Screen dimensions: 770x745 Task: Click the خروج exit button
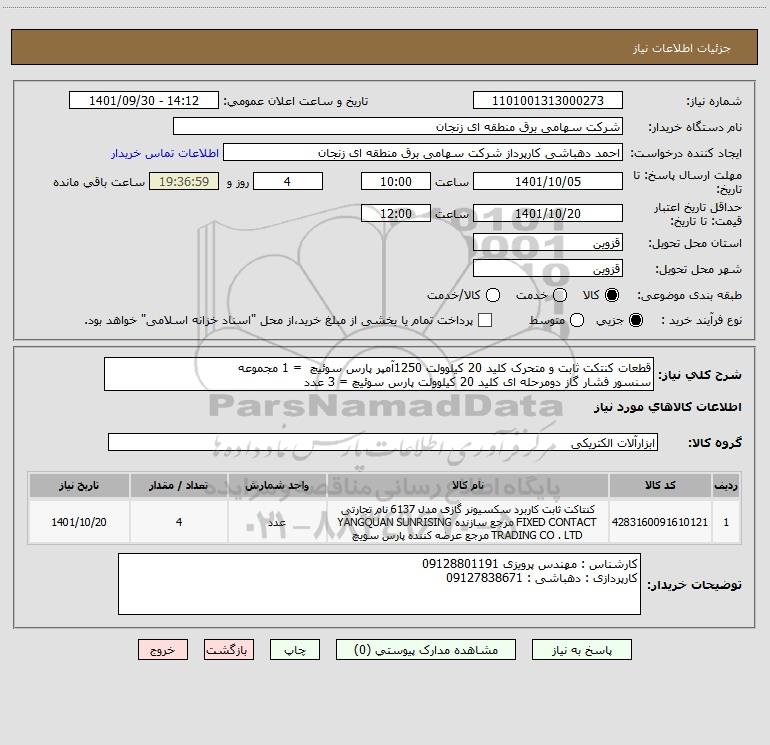pos(163,650)
